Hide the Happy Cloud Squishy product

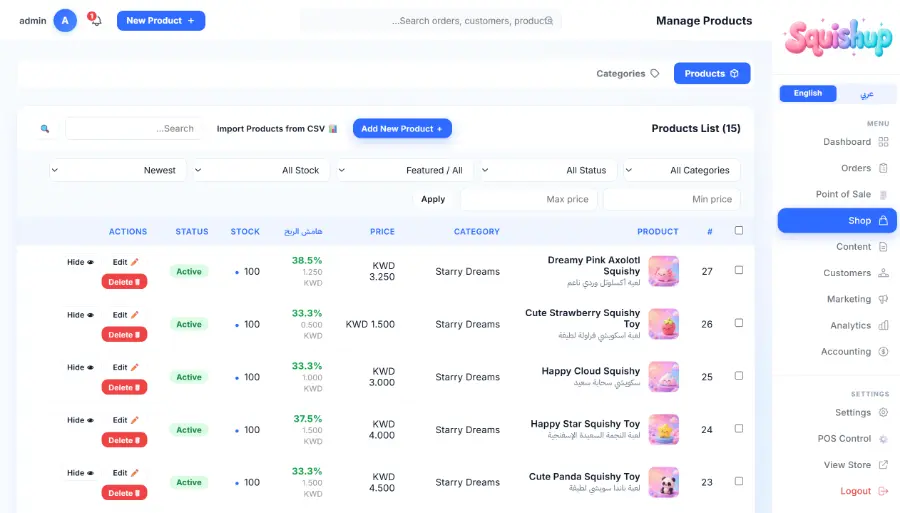pyautogui.click(x=80, y=367)
